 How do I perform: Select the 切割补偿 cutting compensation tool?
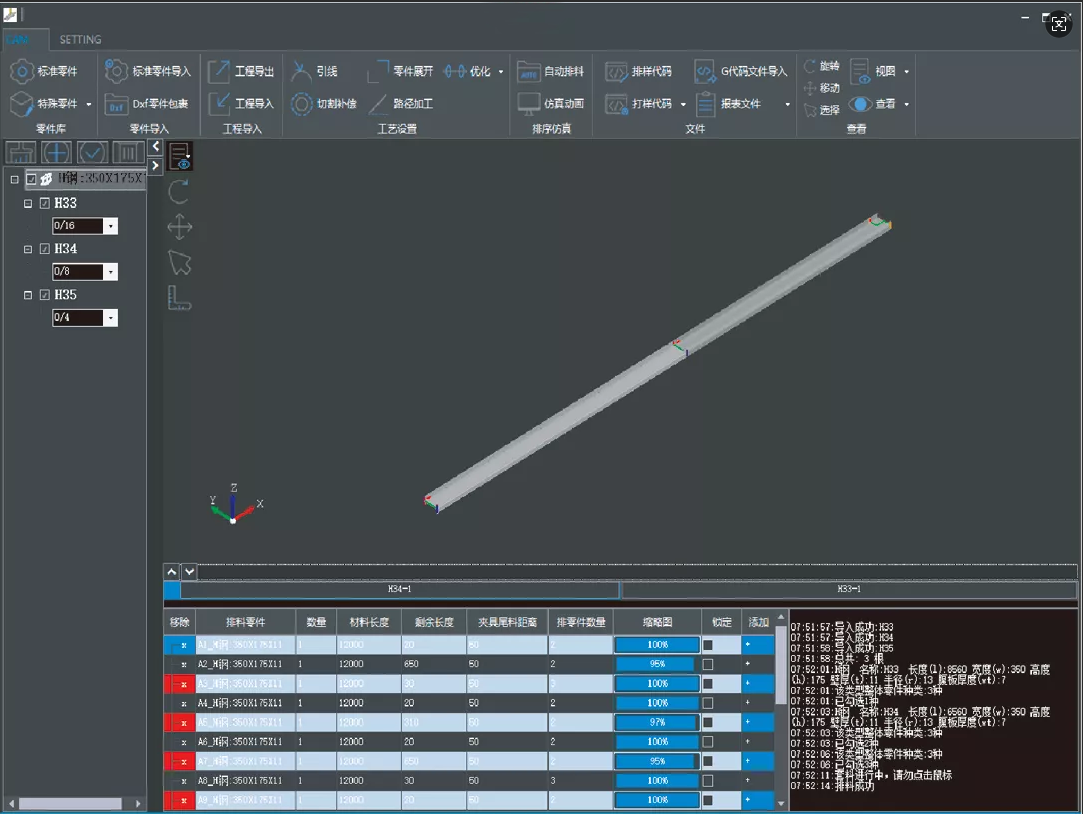pos(302,103)
